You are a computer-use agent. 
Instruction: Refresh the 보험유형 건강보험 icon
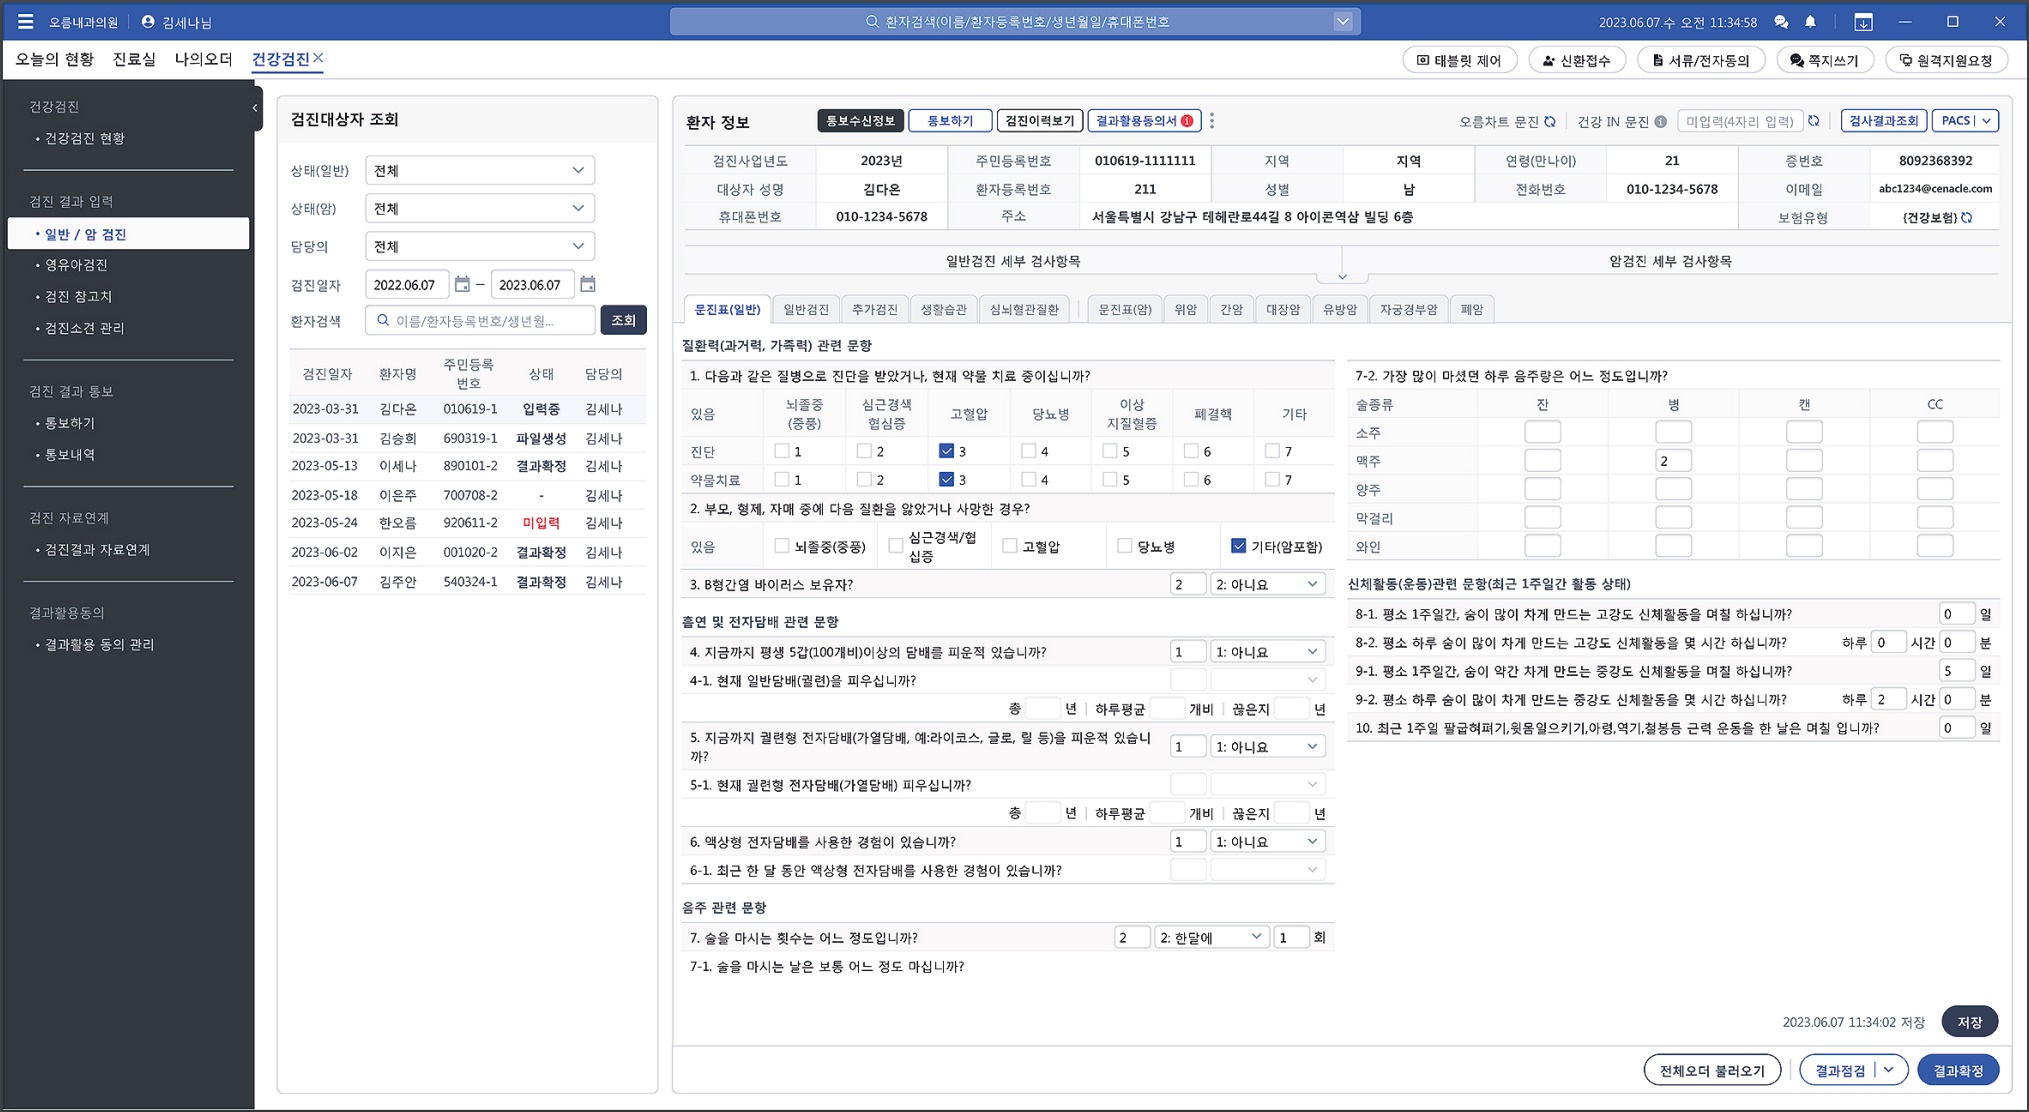1967,217
